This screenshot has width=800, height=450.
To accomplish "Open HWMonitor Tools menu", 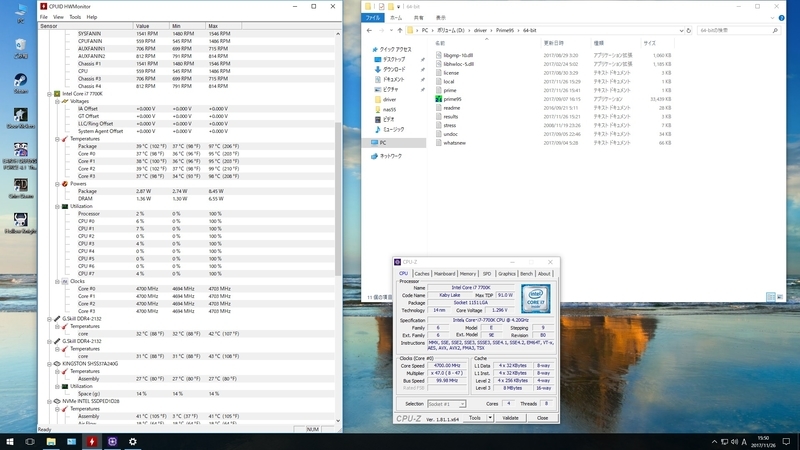I will [x=75, y=17].
